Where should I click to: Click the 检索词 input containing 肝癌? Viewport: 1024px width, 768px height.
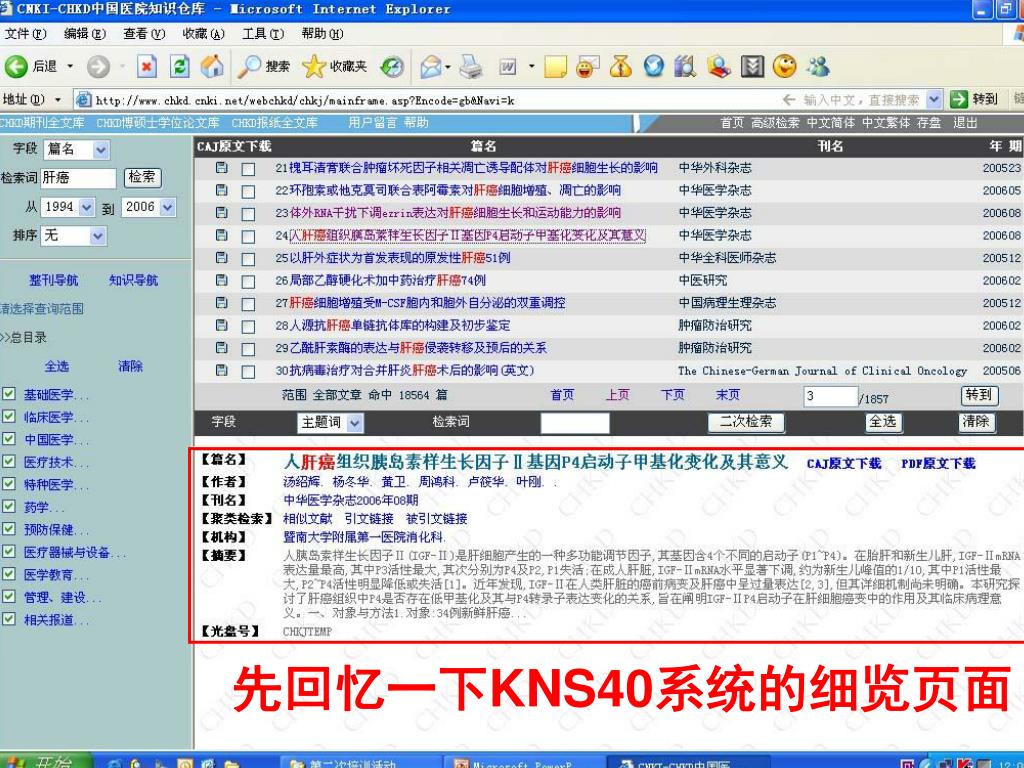(x=78, y=178)
